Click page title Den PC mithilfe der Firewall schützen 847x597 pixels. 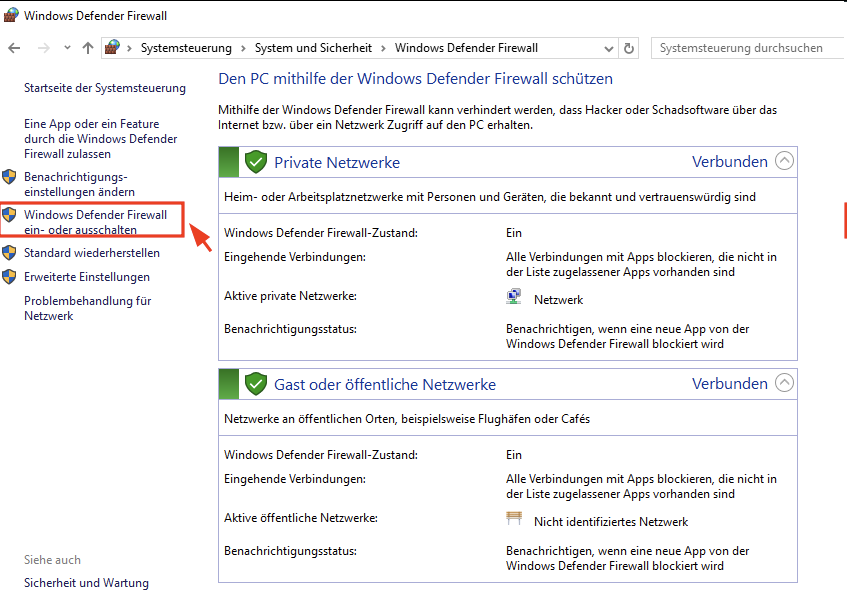click(415, 79)
